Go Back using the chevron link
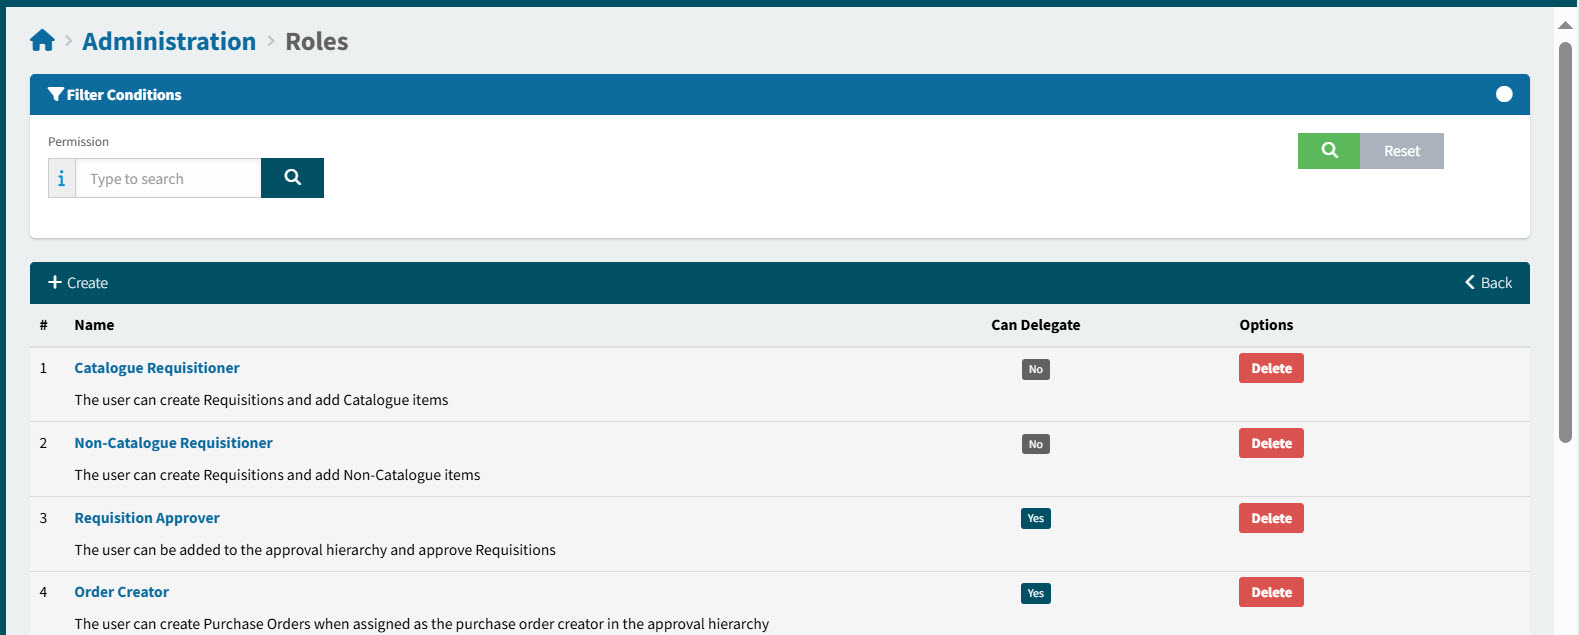 click(x=1488, y=283)
